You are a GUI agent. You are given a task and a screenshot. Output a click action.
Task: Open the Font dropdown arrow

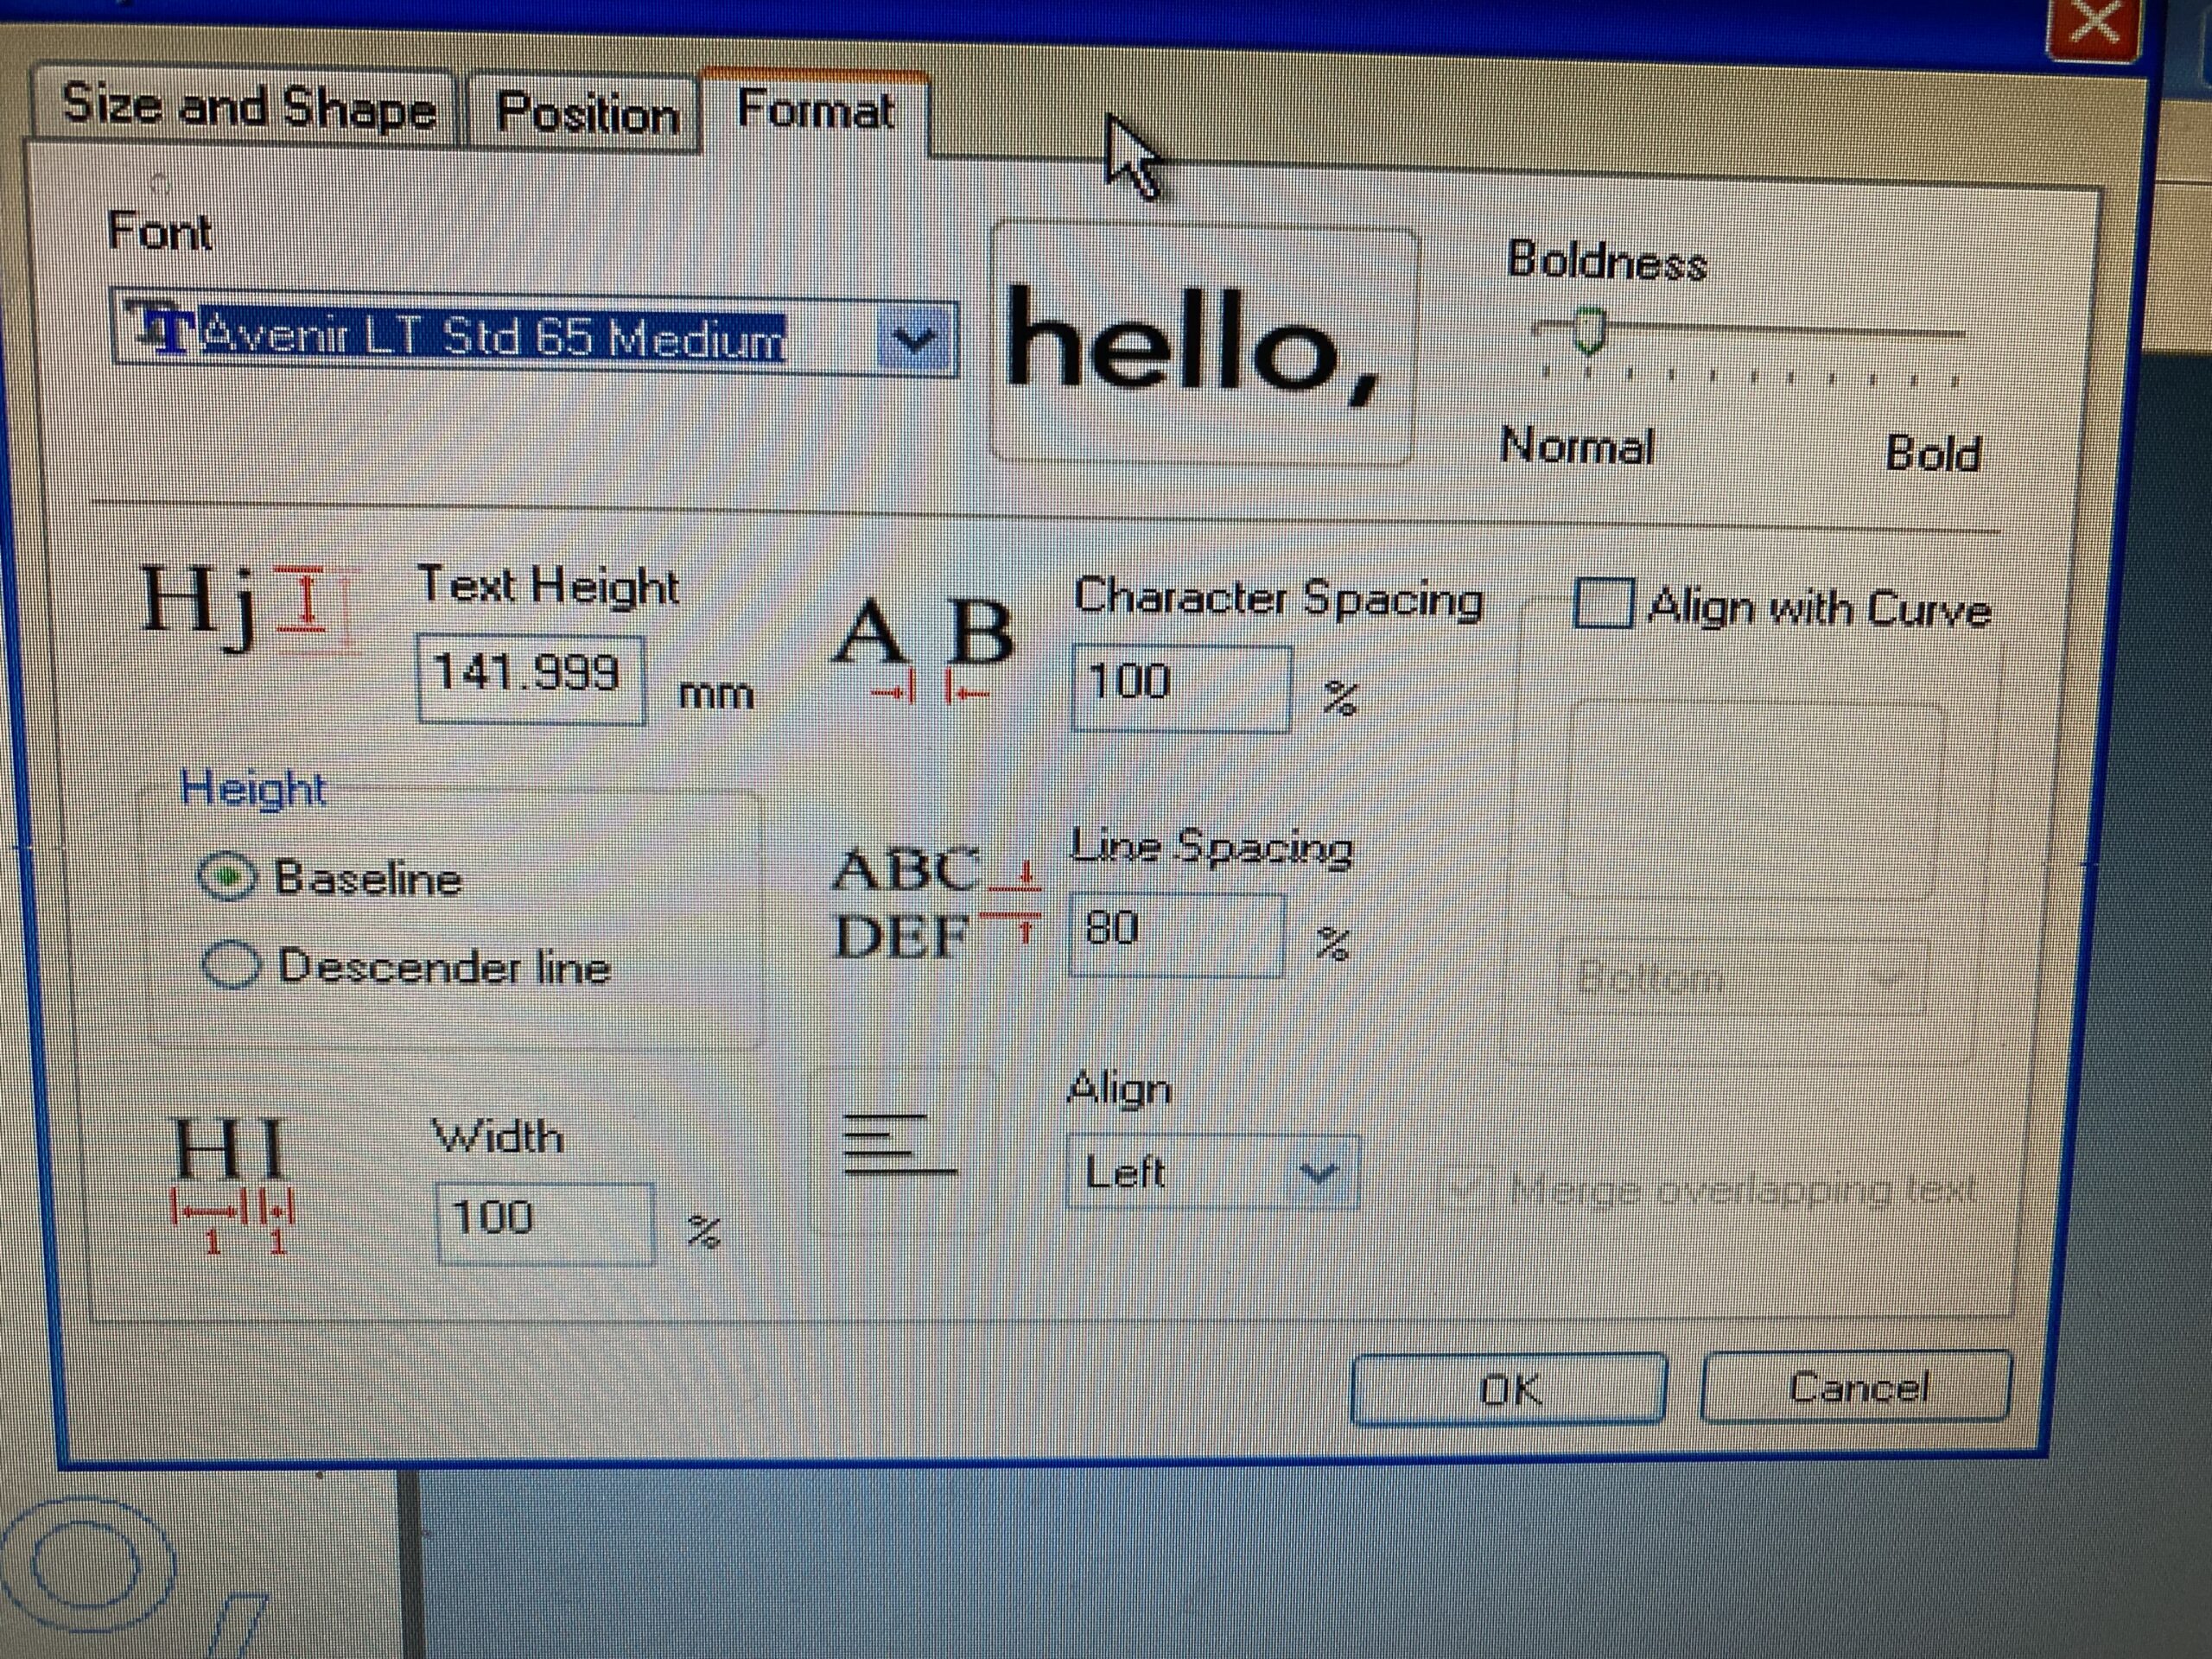pos(916,340)
